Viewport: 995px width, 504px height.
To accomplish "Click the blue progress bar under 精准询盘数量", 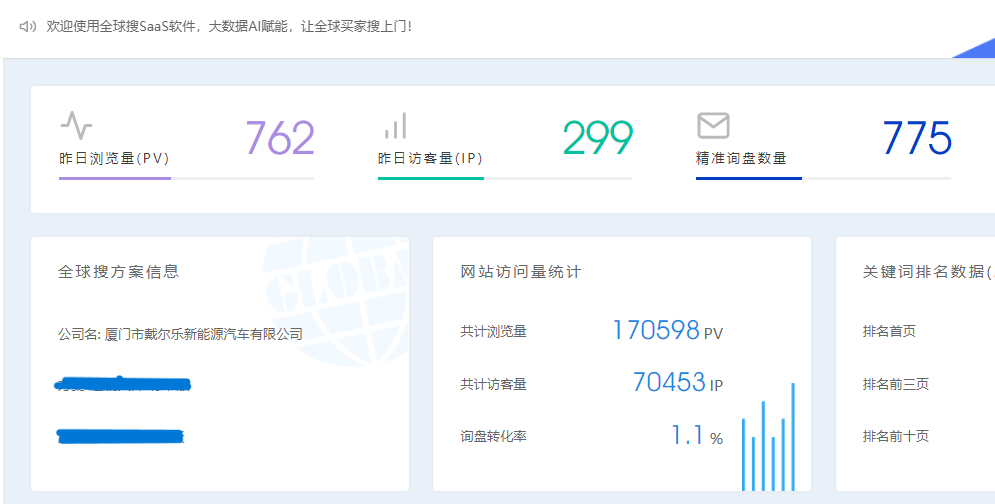I will (749, 178).
